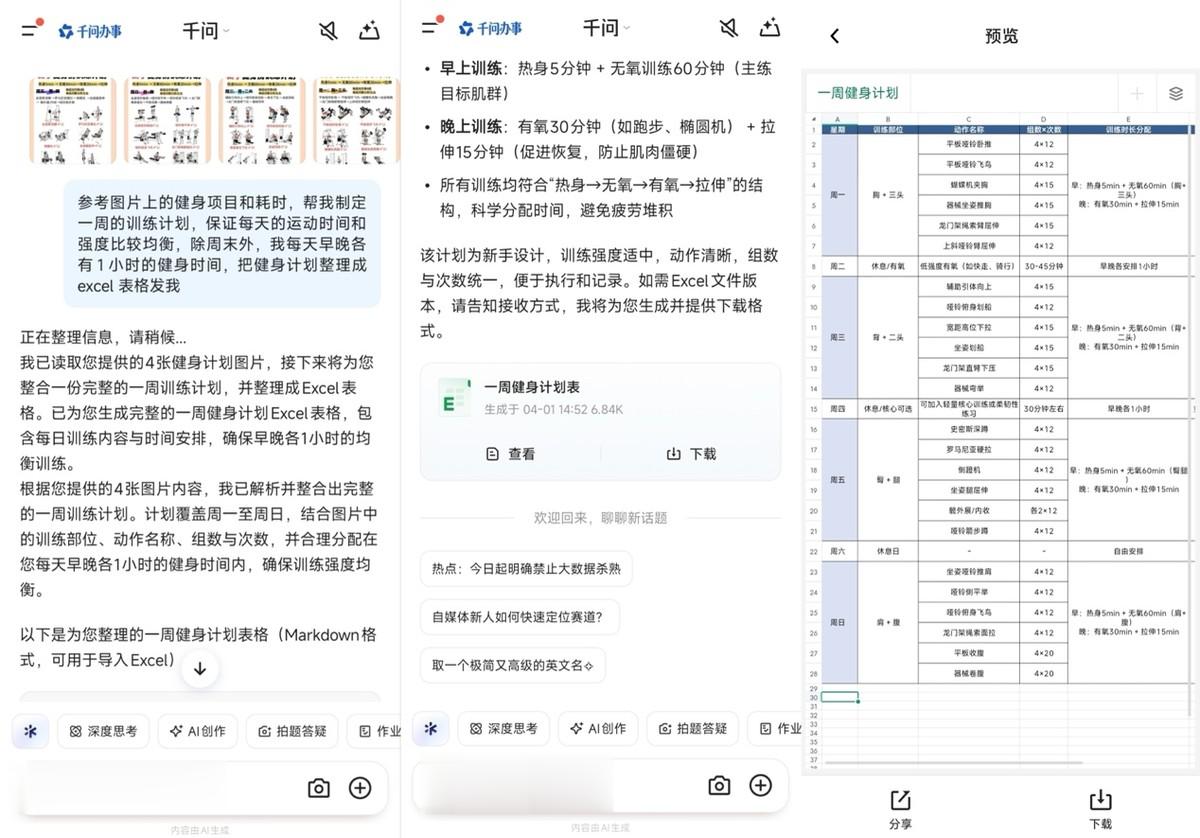Click 查看 to view the fitness plan file
The image size is (1200, 838).
point(510,454)
